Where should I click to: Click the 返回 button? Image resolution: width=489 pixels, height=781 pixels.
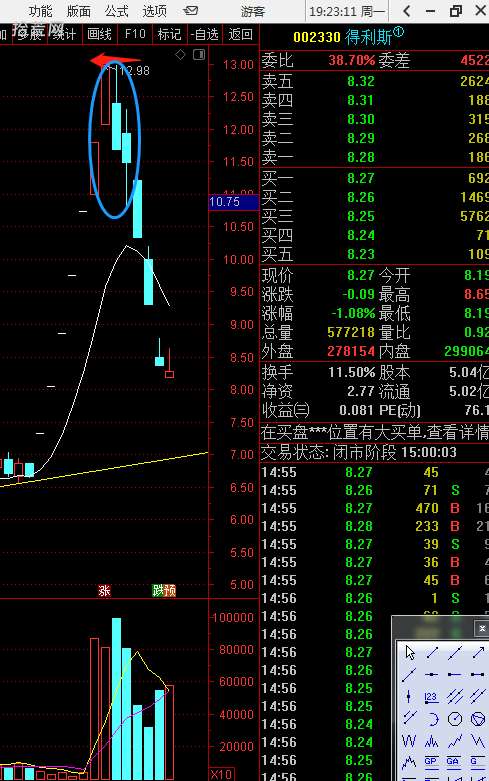pyautogui.click(x=241, y=34)
